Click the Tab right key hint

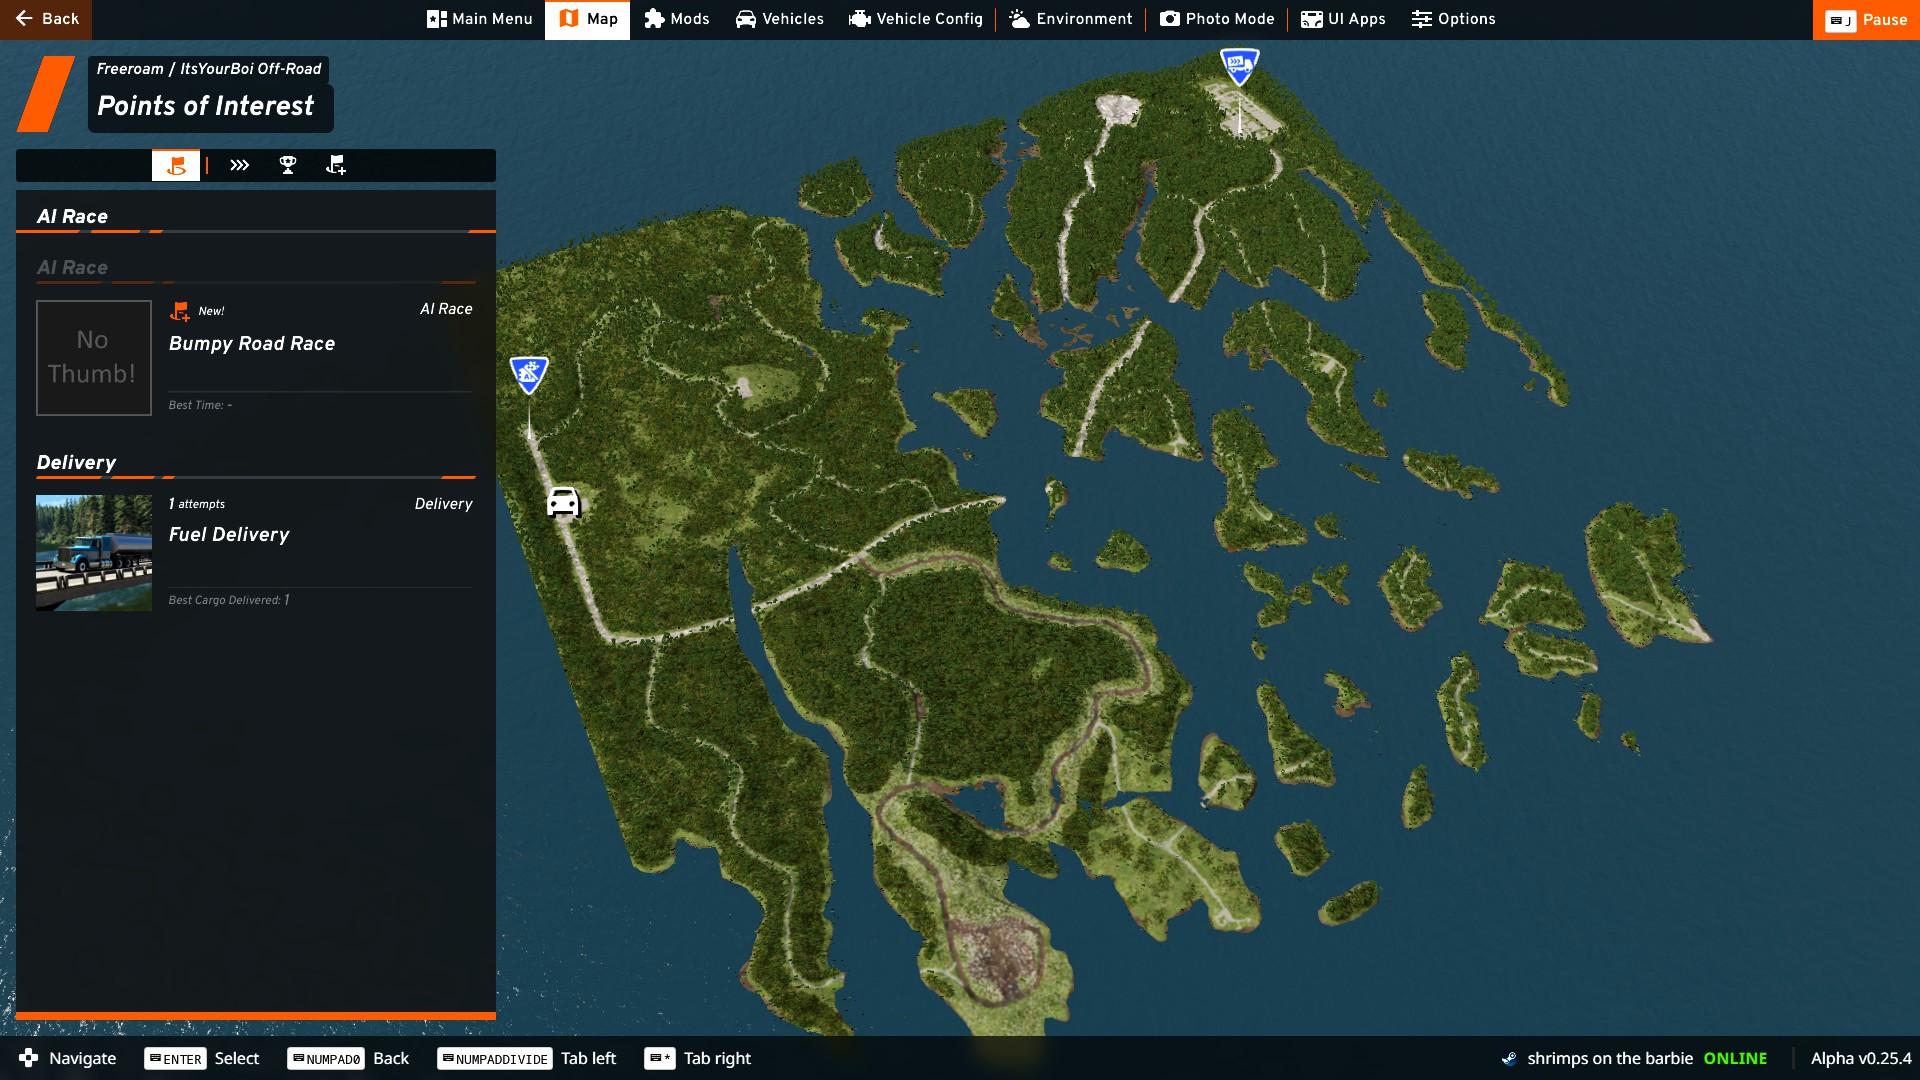[698, 1058]
